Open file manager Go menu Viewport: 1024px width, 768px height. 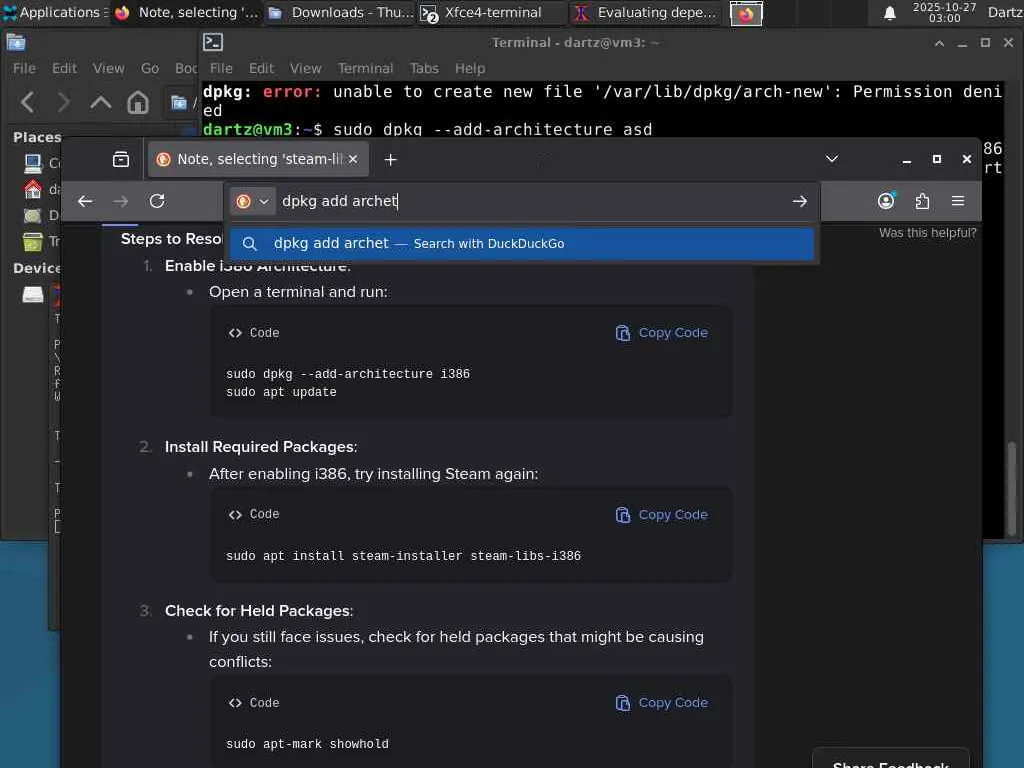pos(150,68)
